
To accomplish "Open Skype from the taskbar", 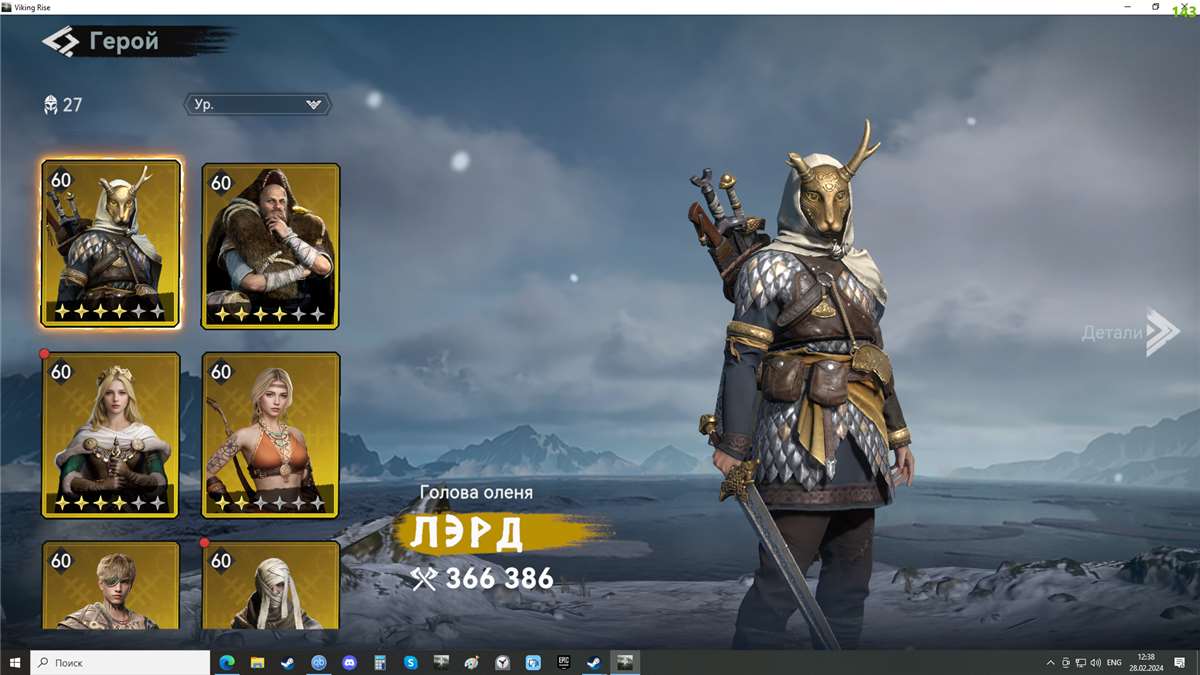I will (411, 662).
